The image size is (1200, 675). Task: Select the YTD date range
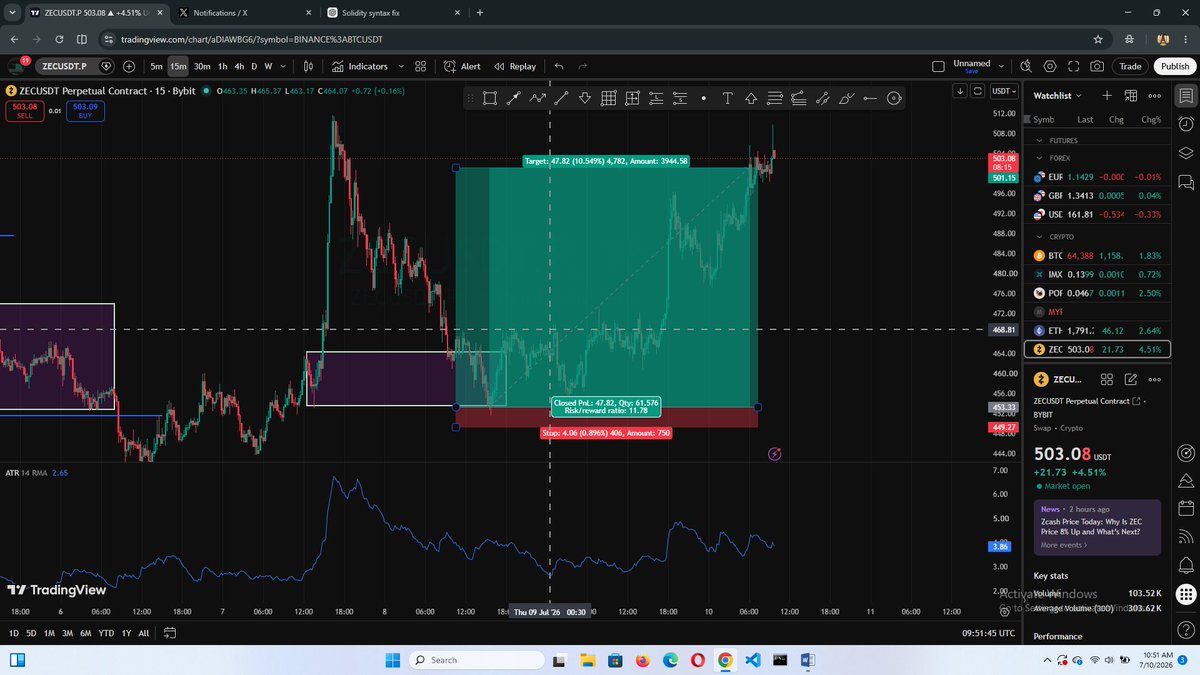pos(106,633)
